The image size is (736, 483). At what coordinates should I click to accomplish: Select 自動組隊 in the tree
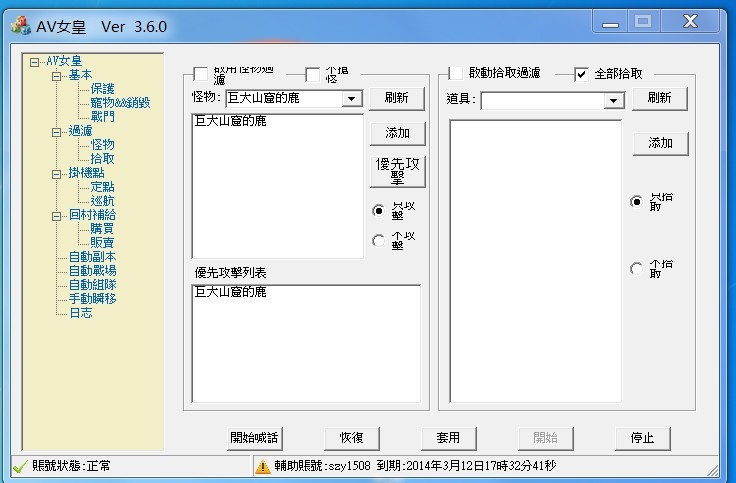pos(92,285)
